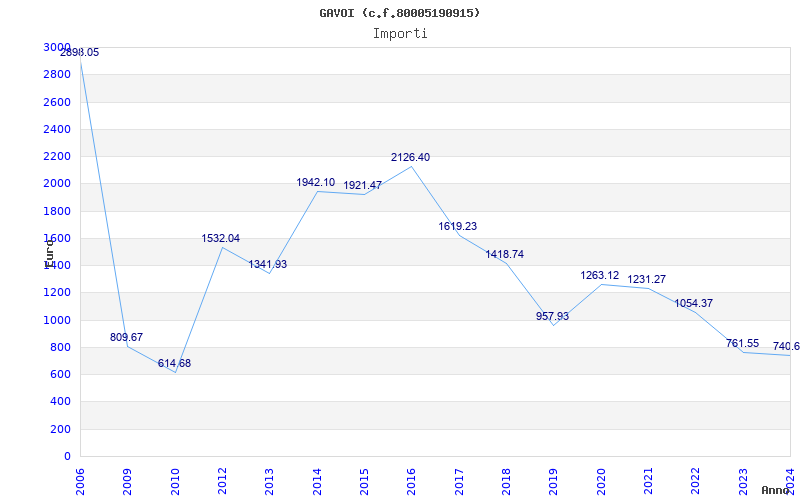
Task: Select the 1418.74 value label
Action: coord(505,255)
